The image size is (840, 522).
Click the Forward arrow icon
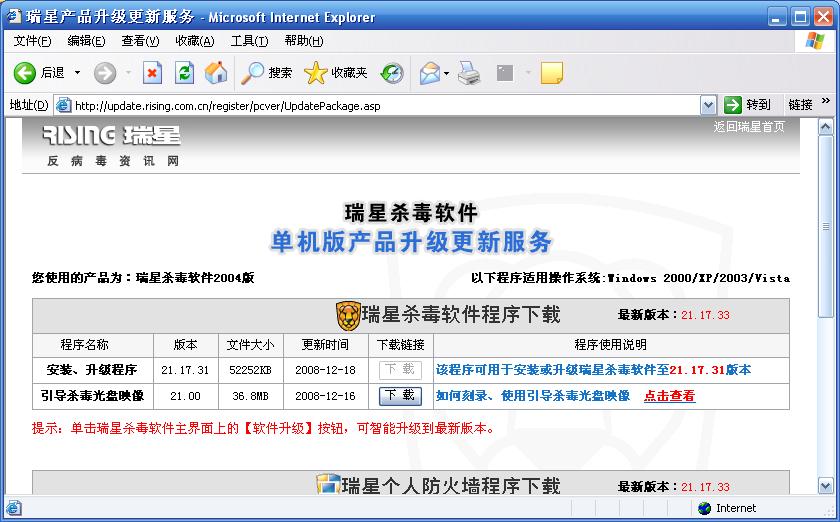(x=105, y=73)
